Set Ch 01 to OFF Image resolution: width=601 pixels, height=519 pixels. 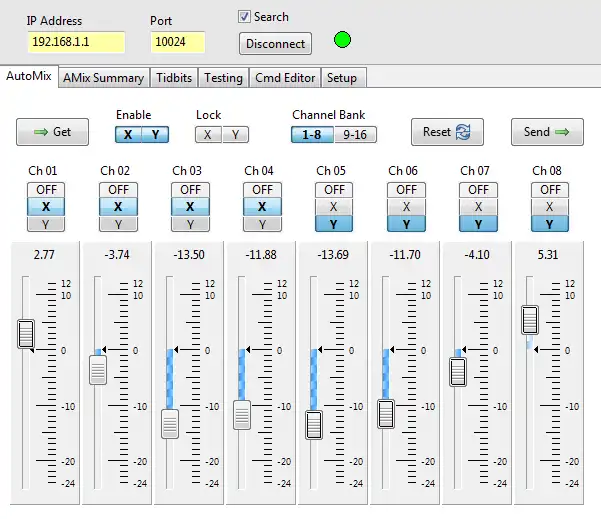pos(46,189)
